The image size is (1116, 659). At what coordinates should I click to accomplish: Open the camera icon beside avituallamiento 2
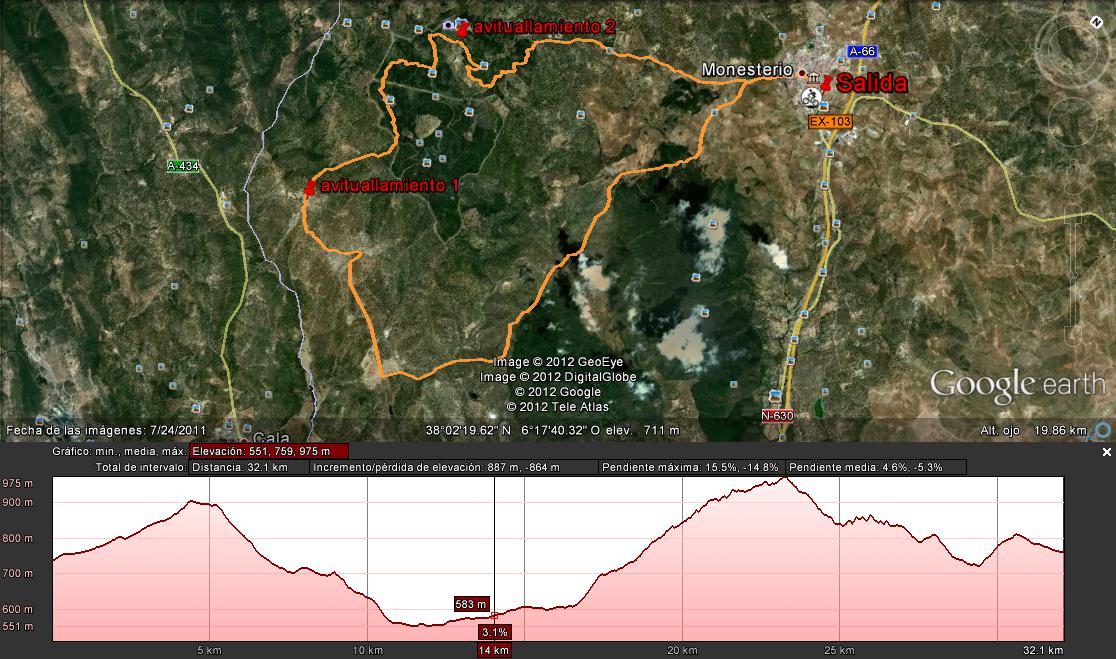pyautogui.click(x=447, y=25)
